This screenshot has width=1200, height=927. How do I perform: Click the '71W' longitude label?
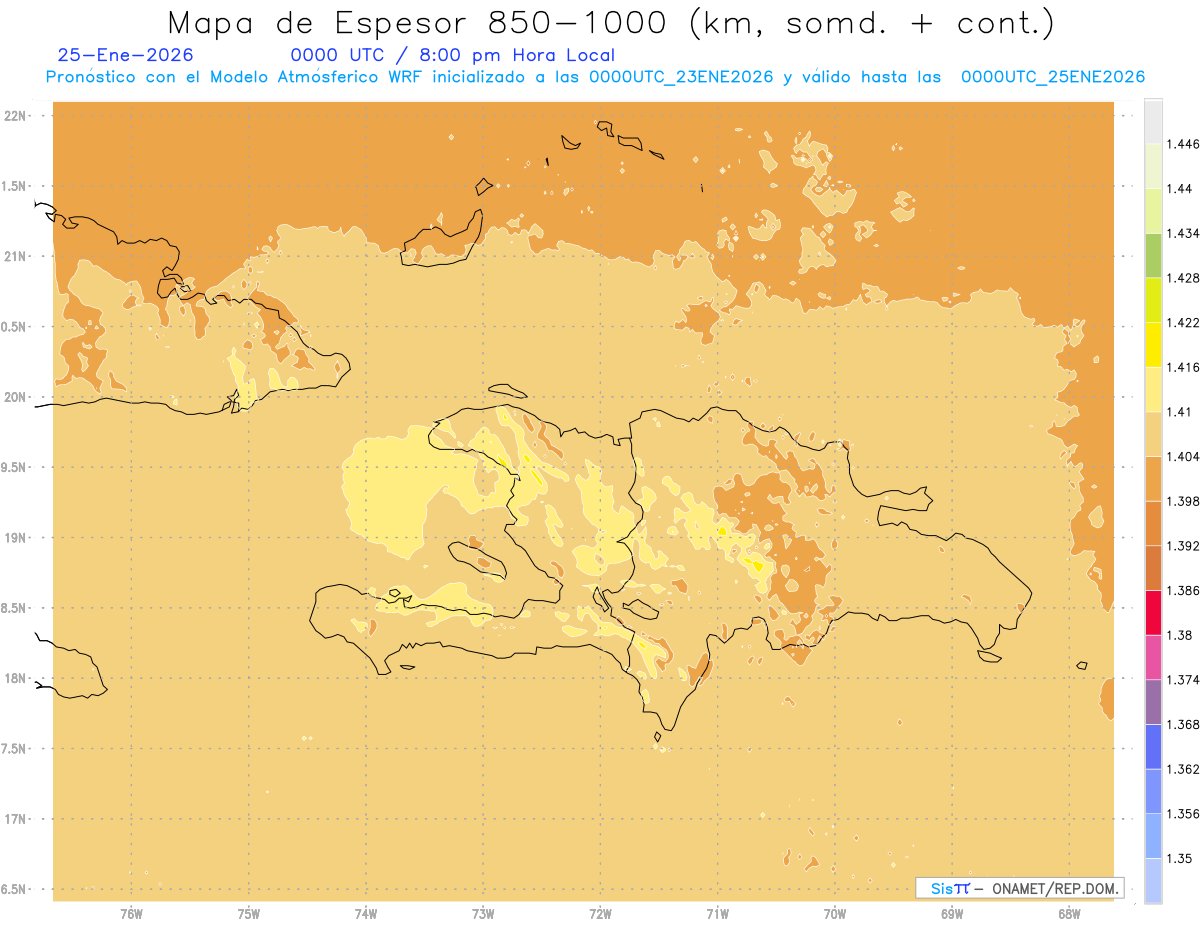pyautogui.click(x=717, y=914)
